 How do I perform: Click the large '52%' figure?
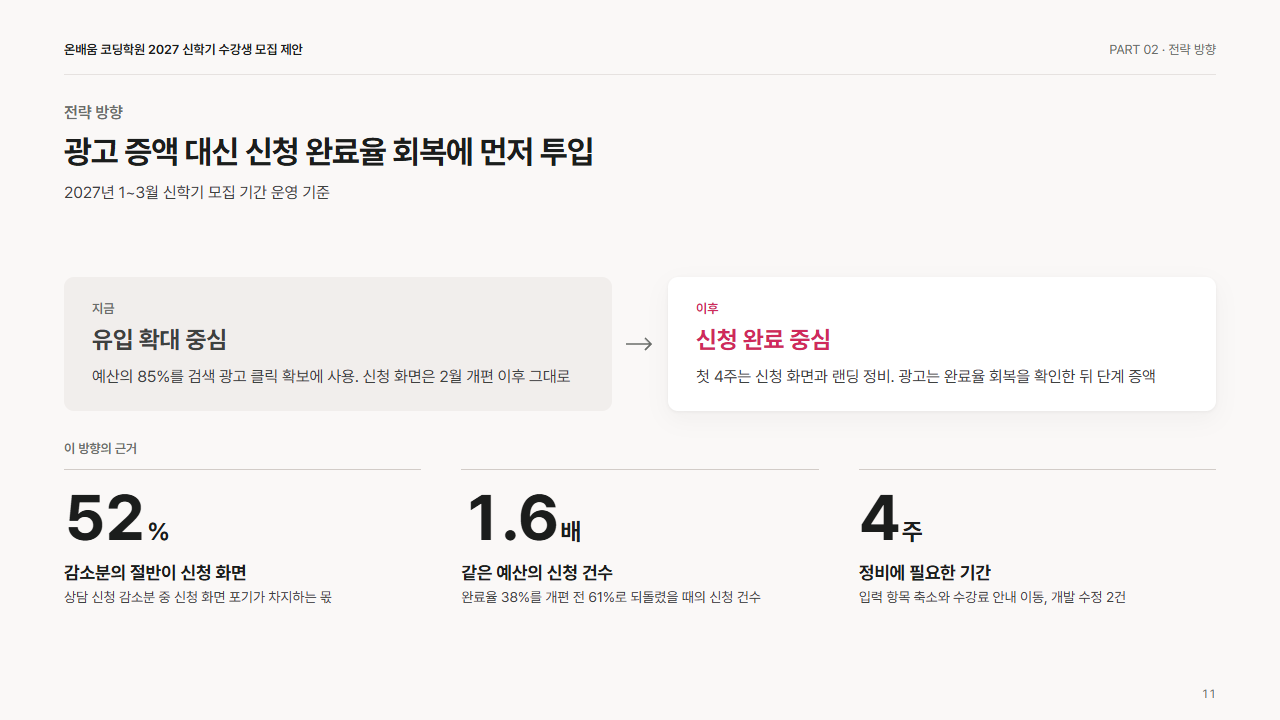coord(117,518)
